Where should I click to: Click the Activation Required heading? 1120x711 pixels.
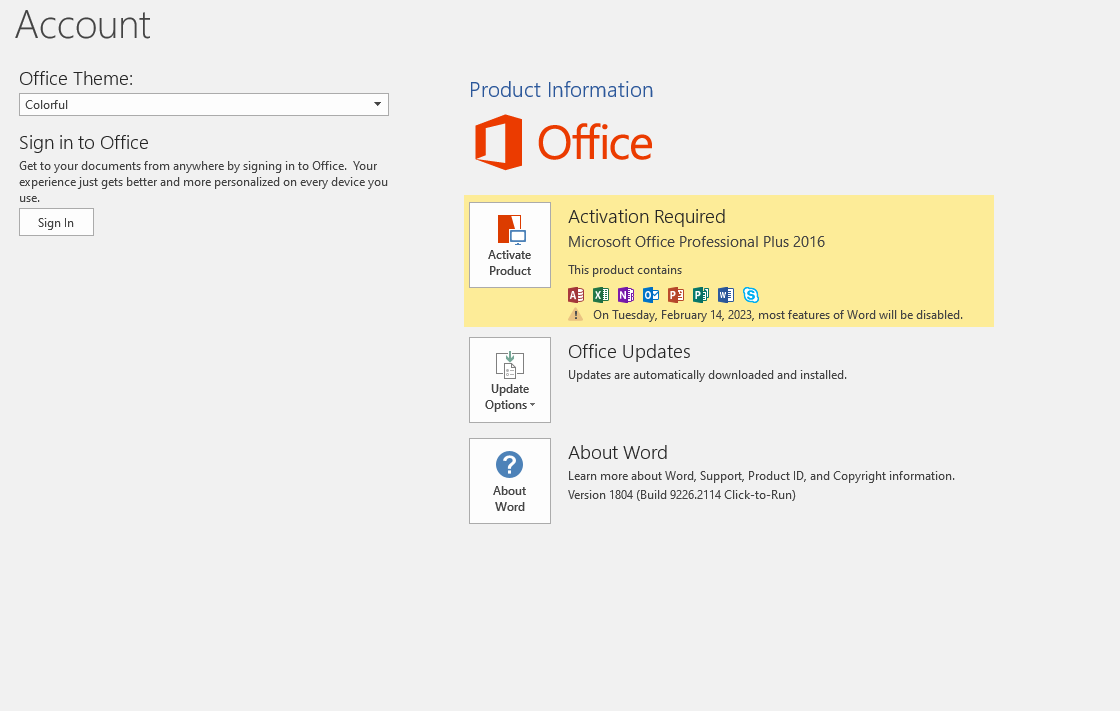[x=646, y=217]
